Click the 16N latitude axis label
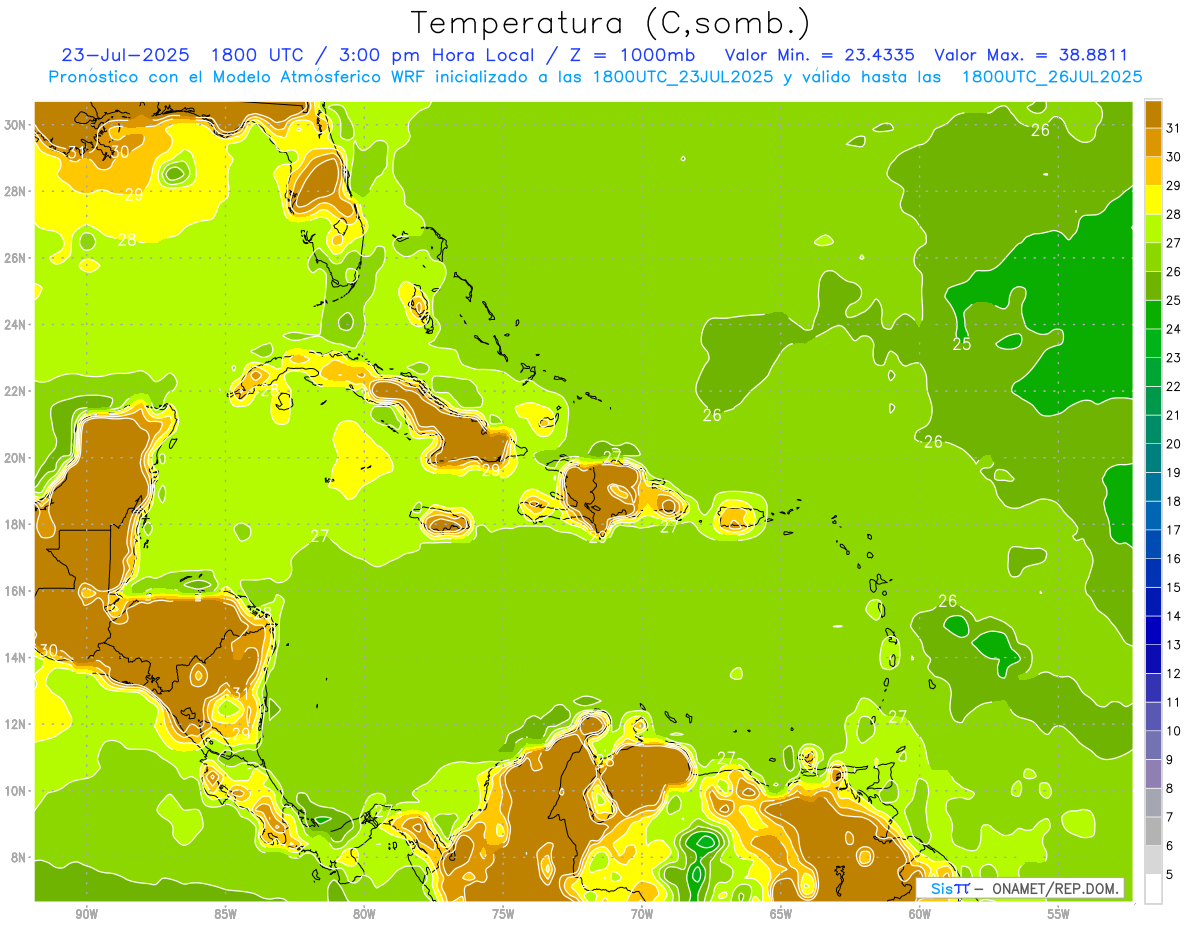Screen dimensions: 1200x927 [x=17, y=591]
